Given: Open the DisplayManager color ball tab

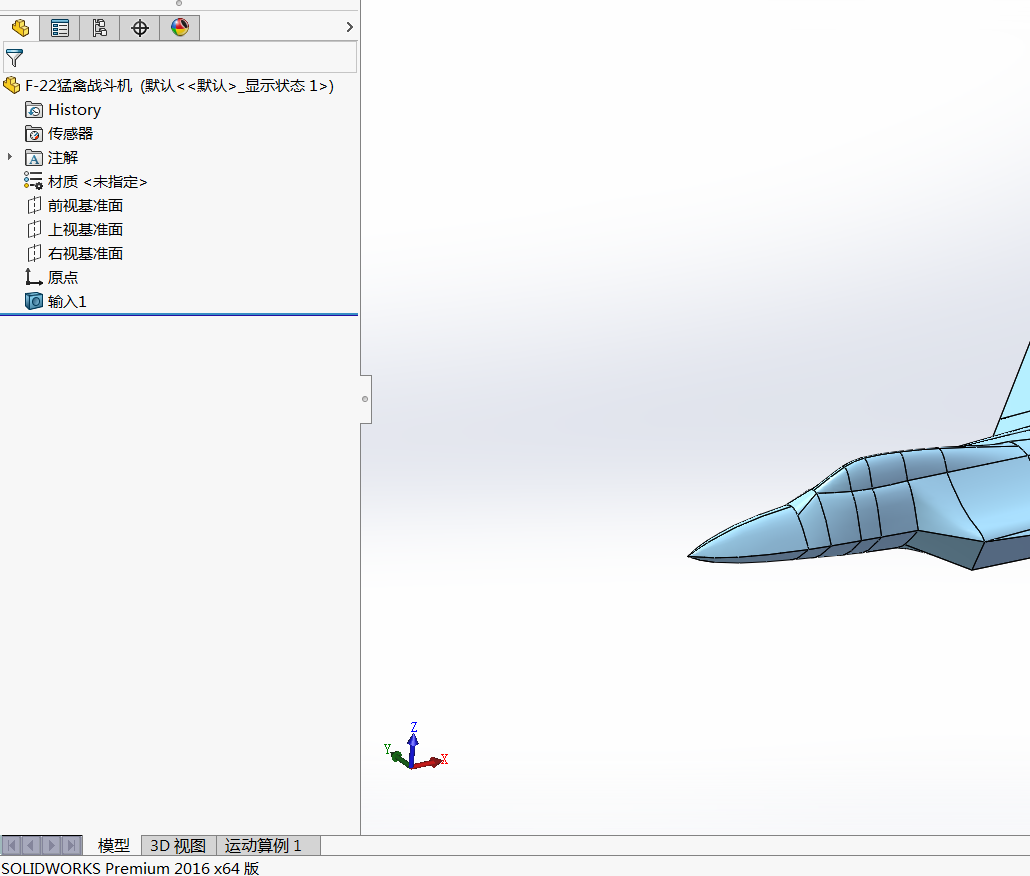Looking at the screenshot, I should click(x=180, y=28).
